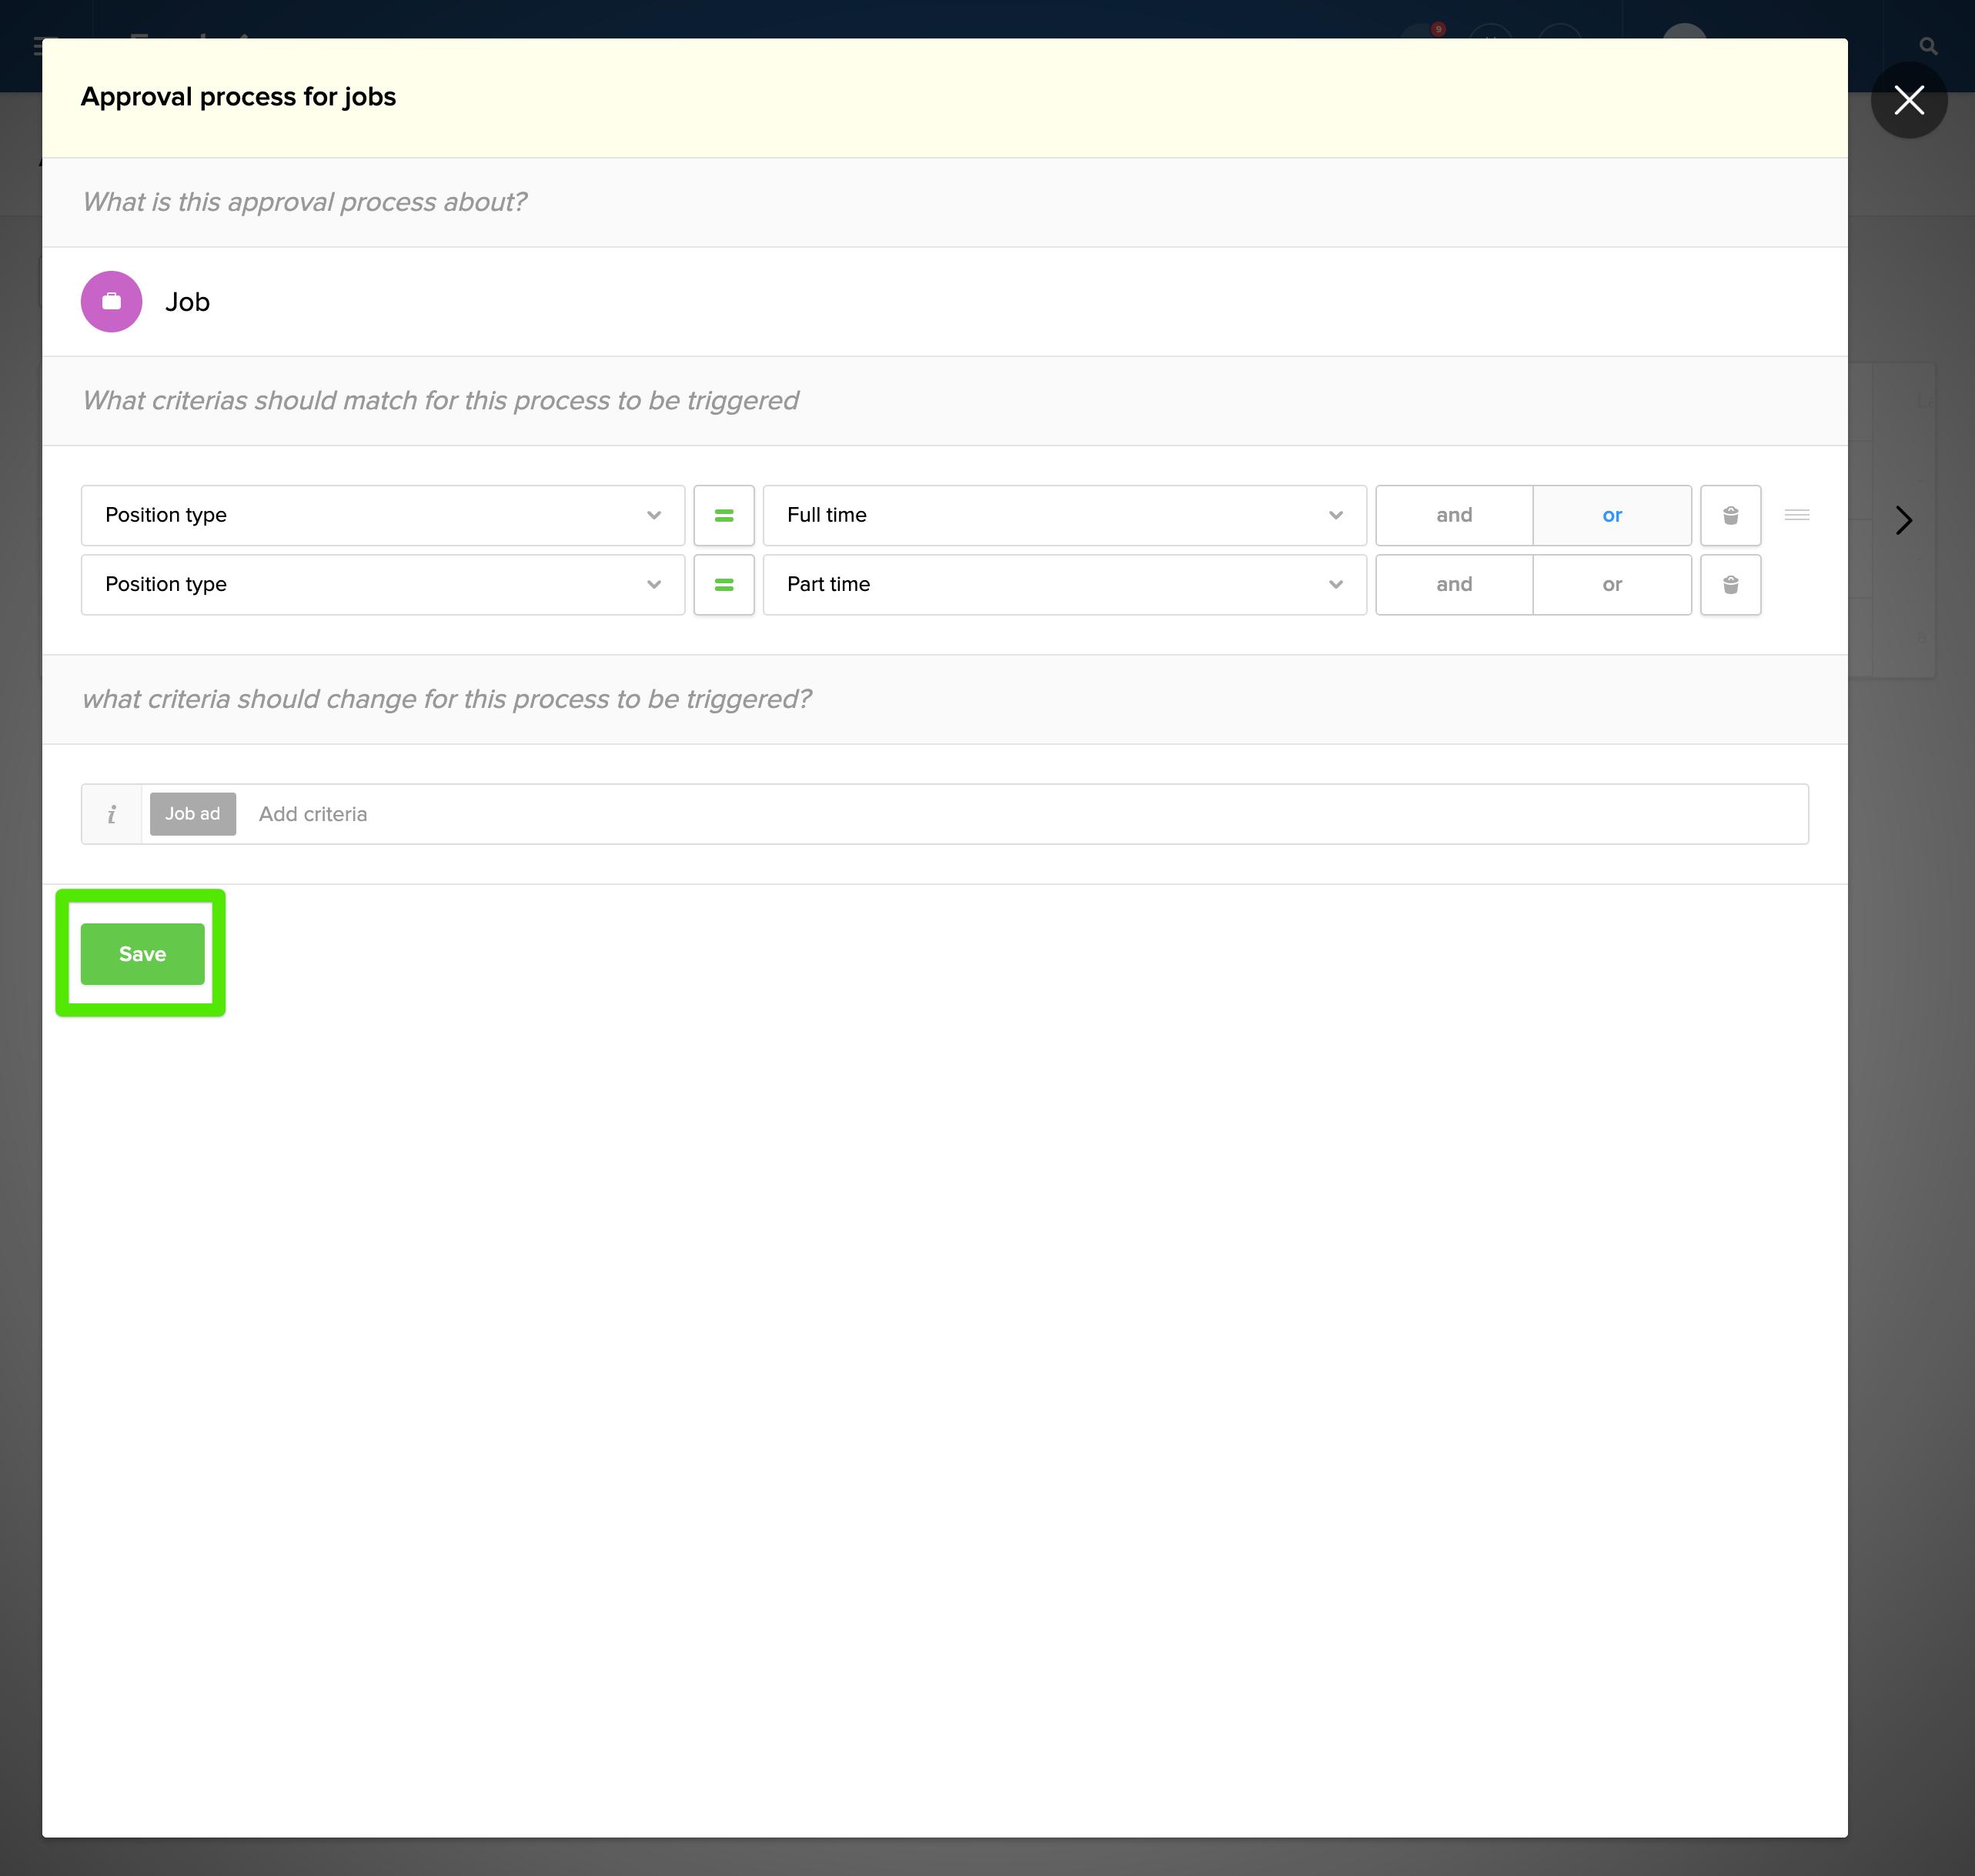The image size is (1975, 1876).
Task: Click the search magnifier in the top bar
Action: pyautogui.click(x=1928, y=46)
